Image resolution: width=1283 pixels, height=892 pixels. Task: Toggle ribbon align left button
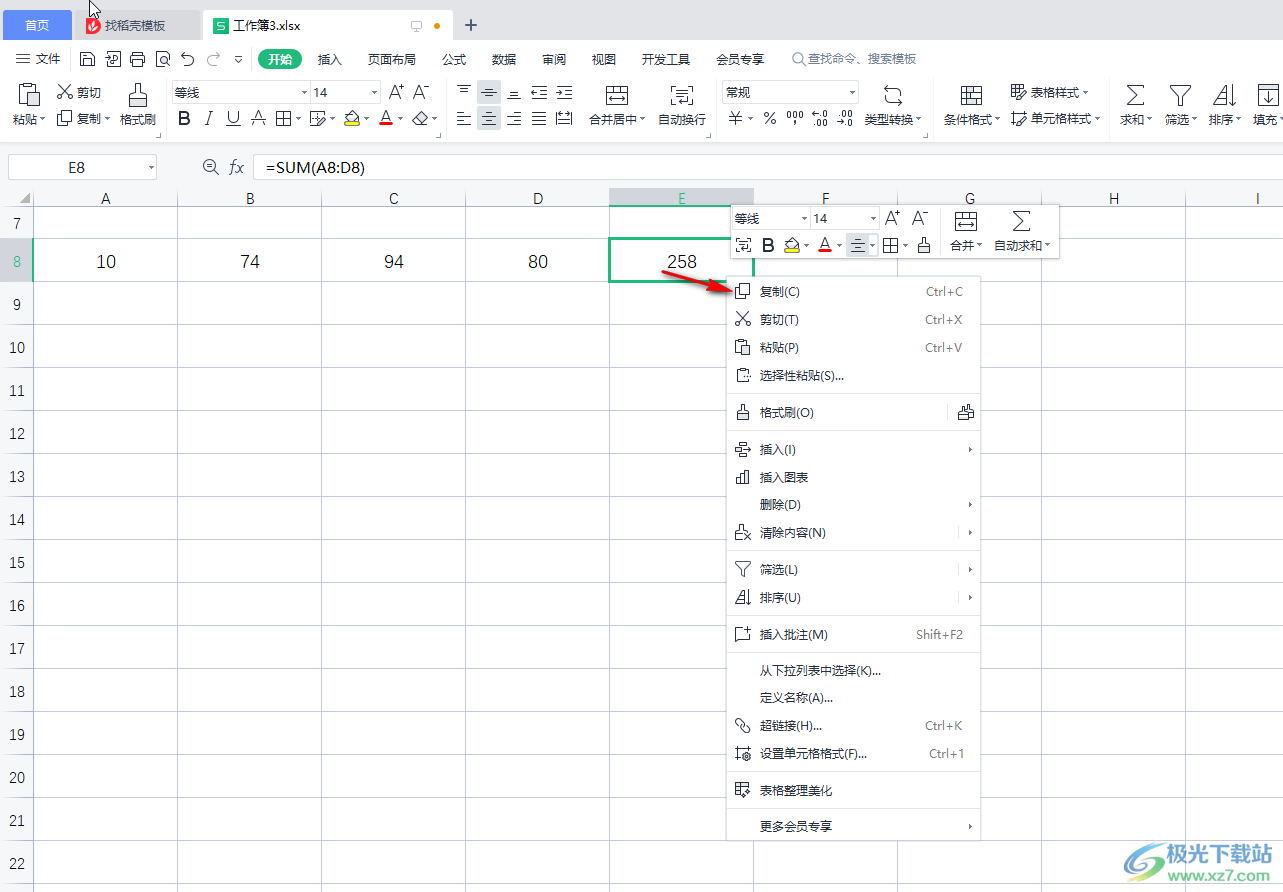point(463,119)
